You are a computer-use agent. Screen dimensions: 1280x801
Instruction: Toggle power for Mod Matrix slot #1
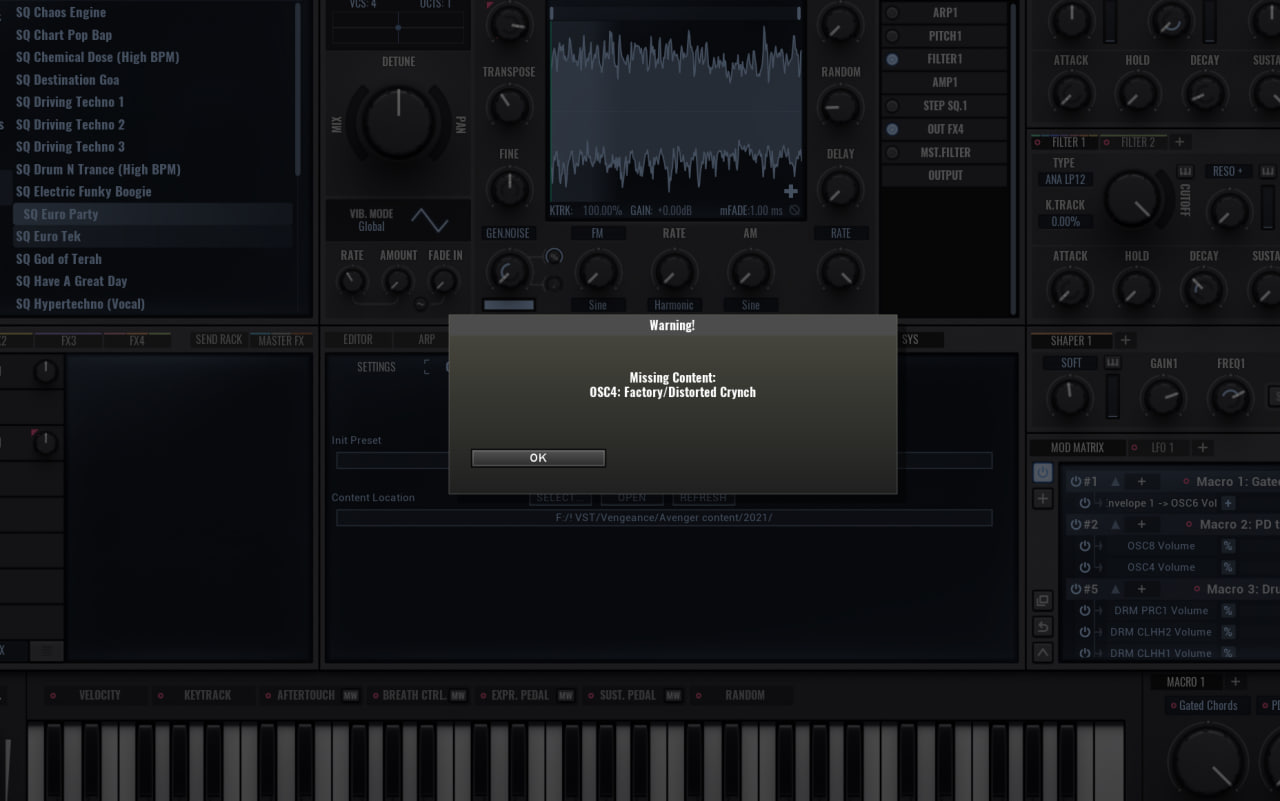pos(1076,481)
